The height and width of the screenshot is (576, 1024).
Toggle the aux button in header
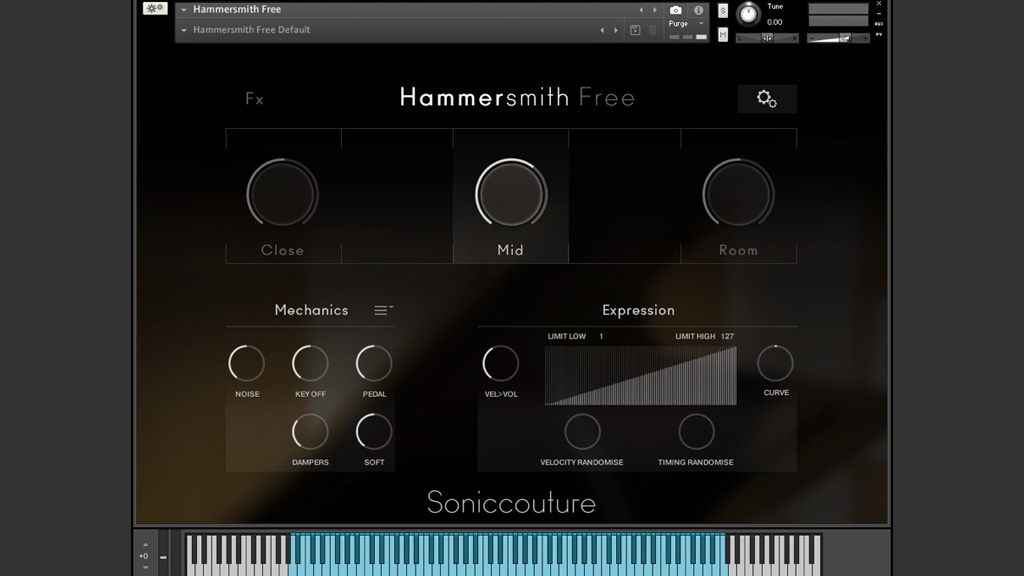pos(879,24)
